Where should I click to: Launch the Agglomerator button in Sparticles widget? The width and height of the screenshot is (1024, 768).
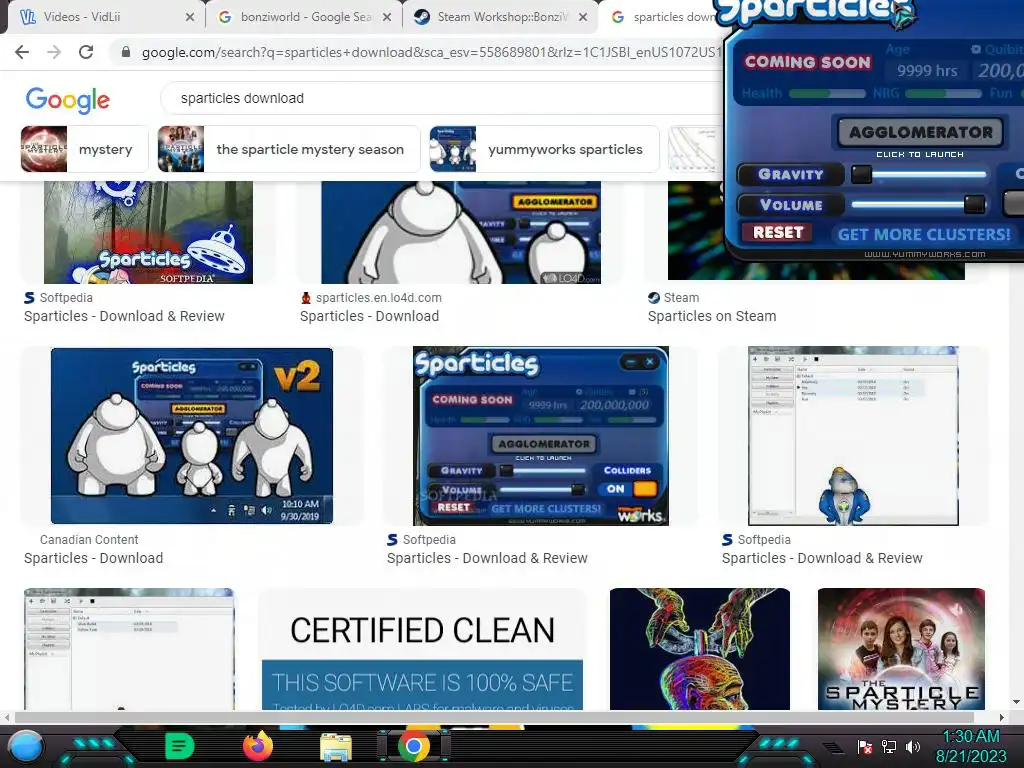pos(920,133)
